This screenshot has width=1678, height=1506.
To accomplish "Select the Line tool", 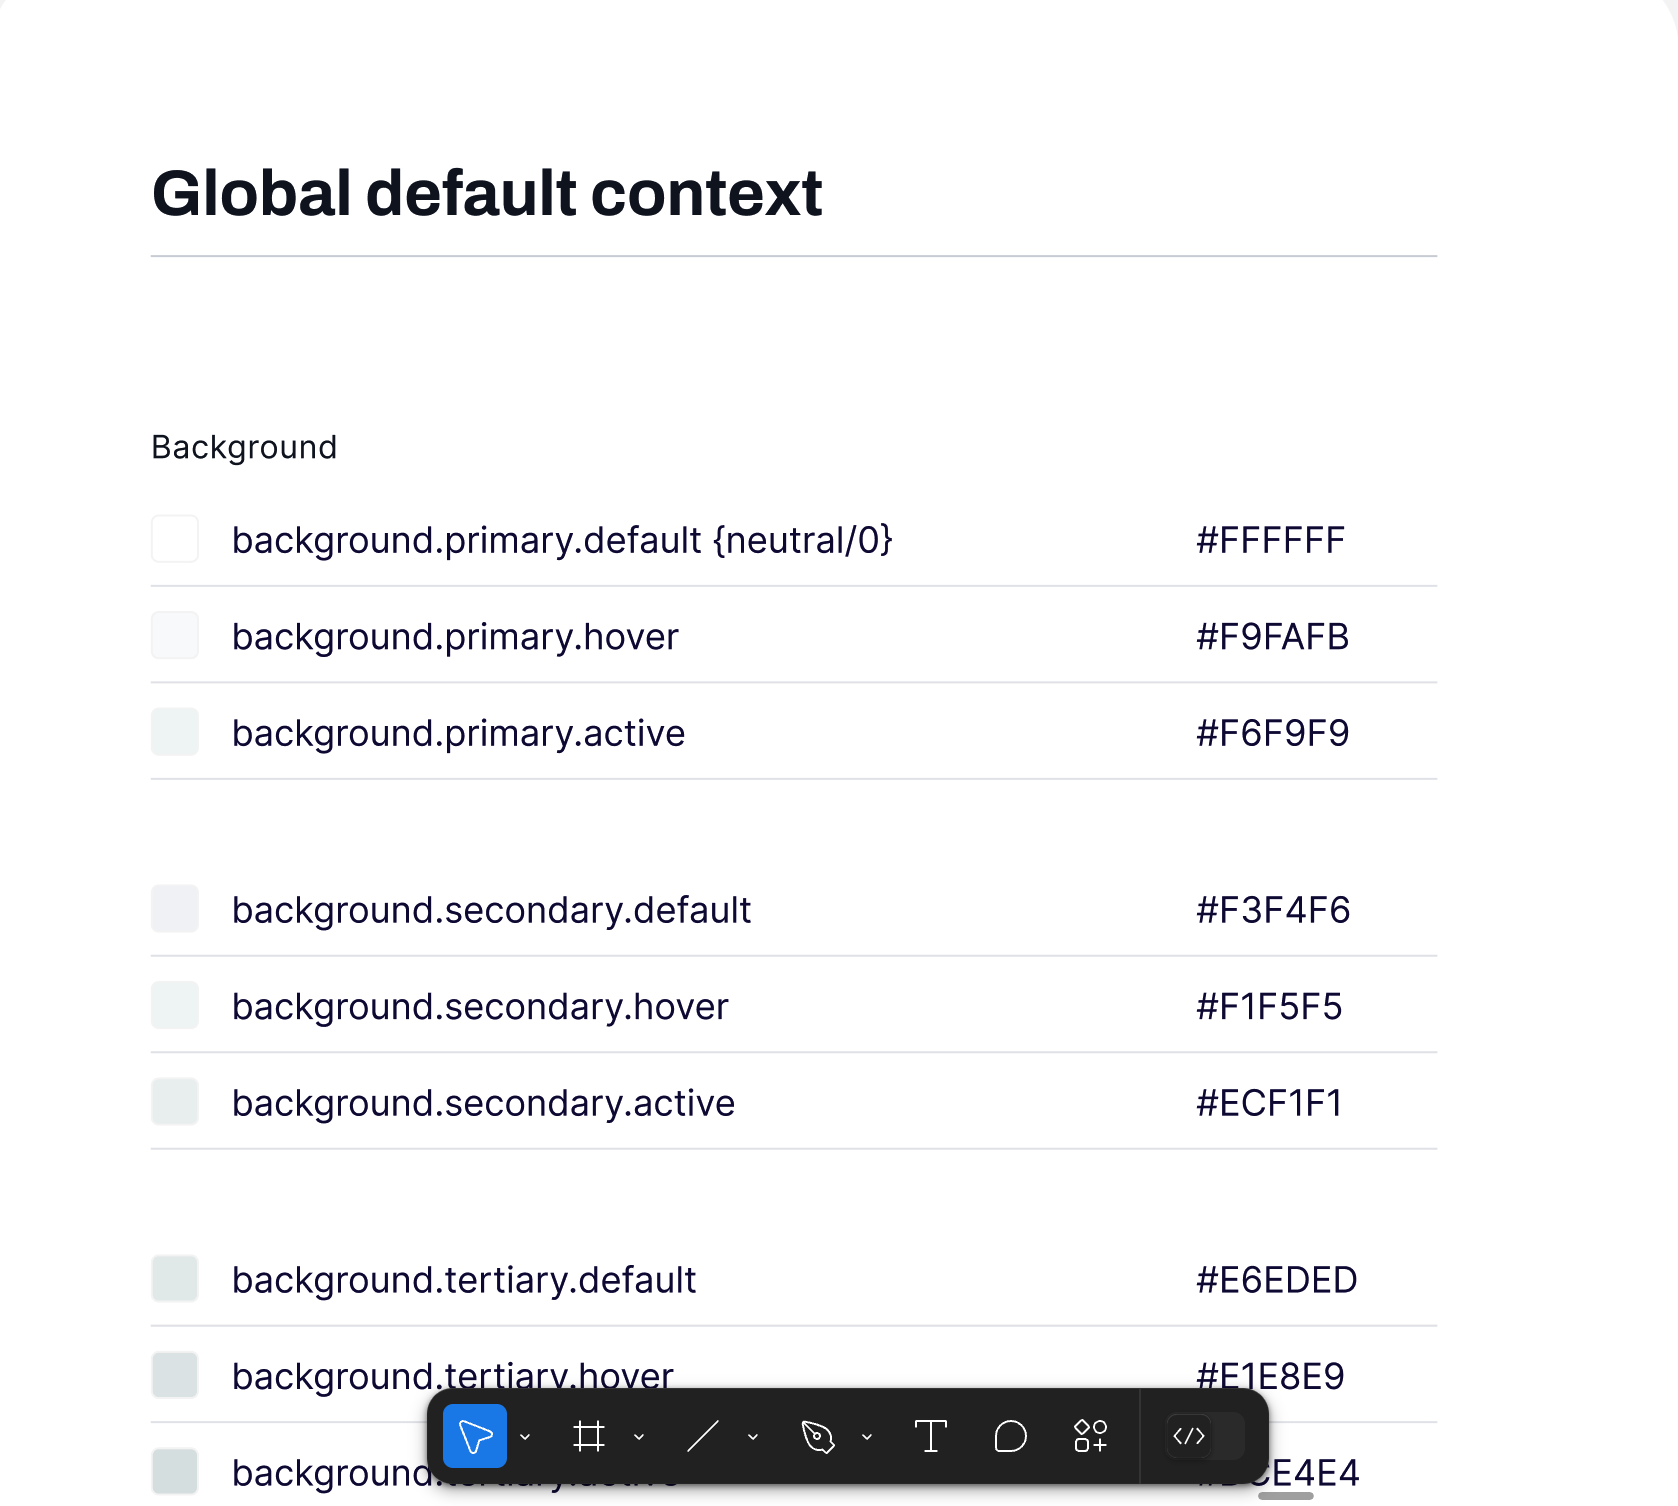I will 703,1436.
